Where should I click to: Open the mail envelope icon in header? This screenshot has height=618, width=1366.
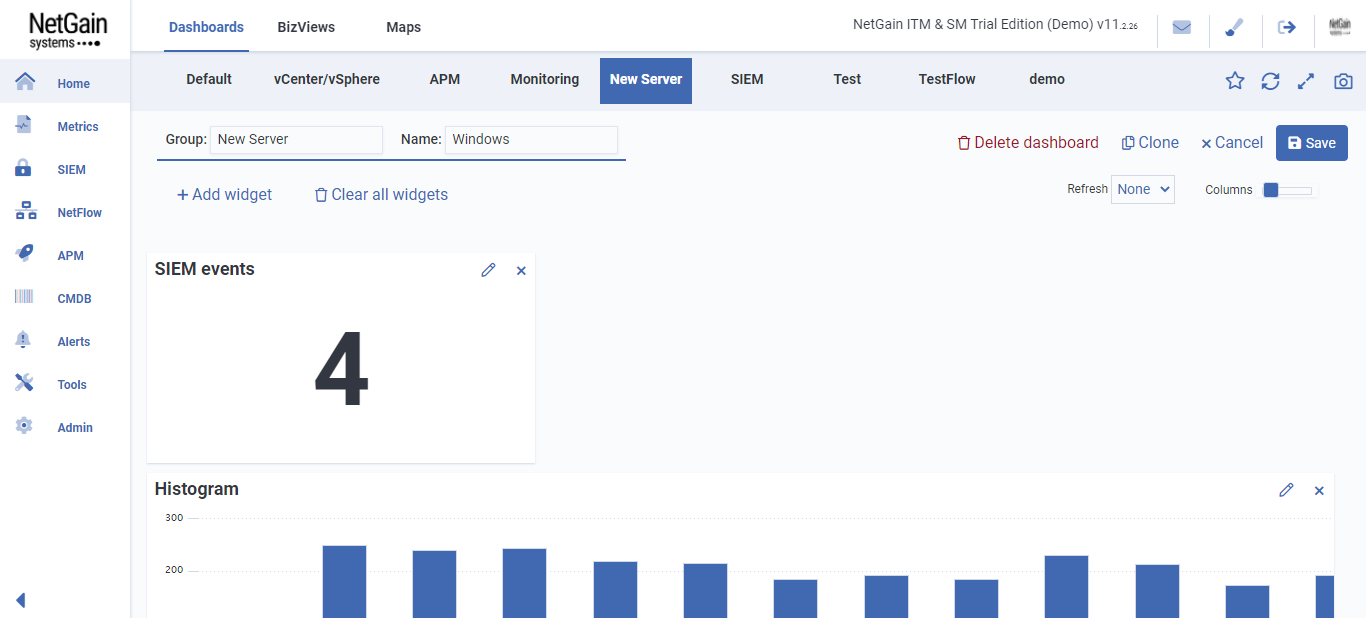(x=1182, y=27)
